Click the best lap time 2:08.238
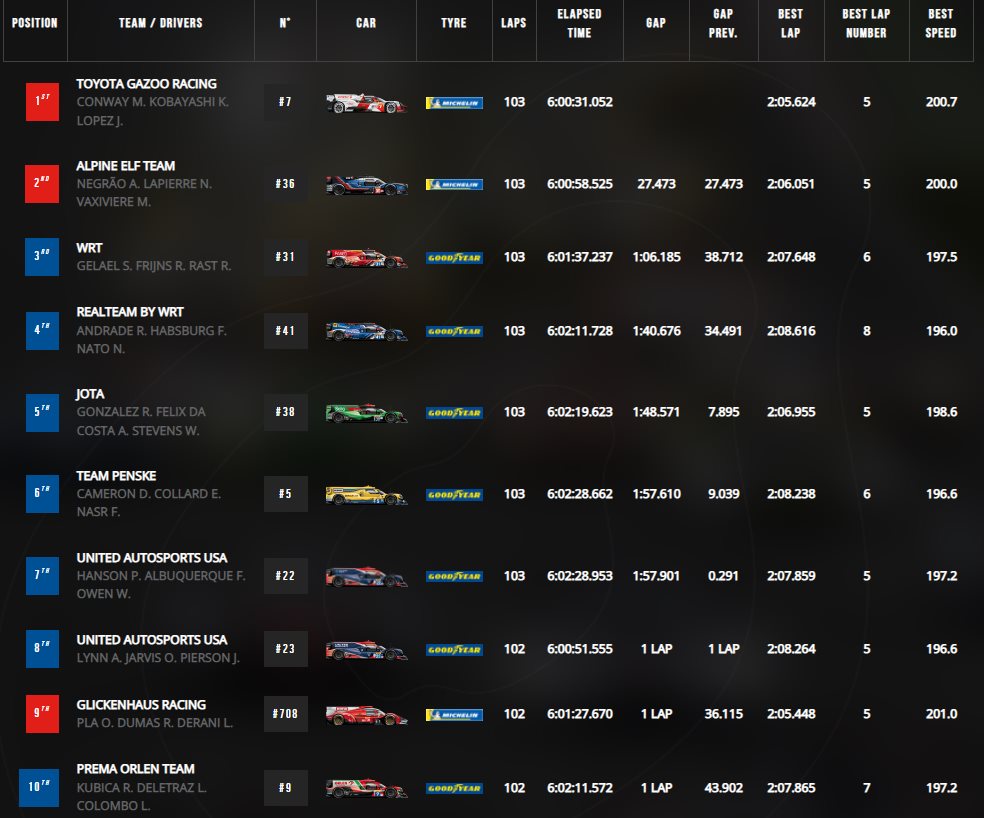 click(x=791, y=495)
